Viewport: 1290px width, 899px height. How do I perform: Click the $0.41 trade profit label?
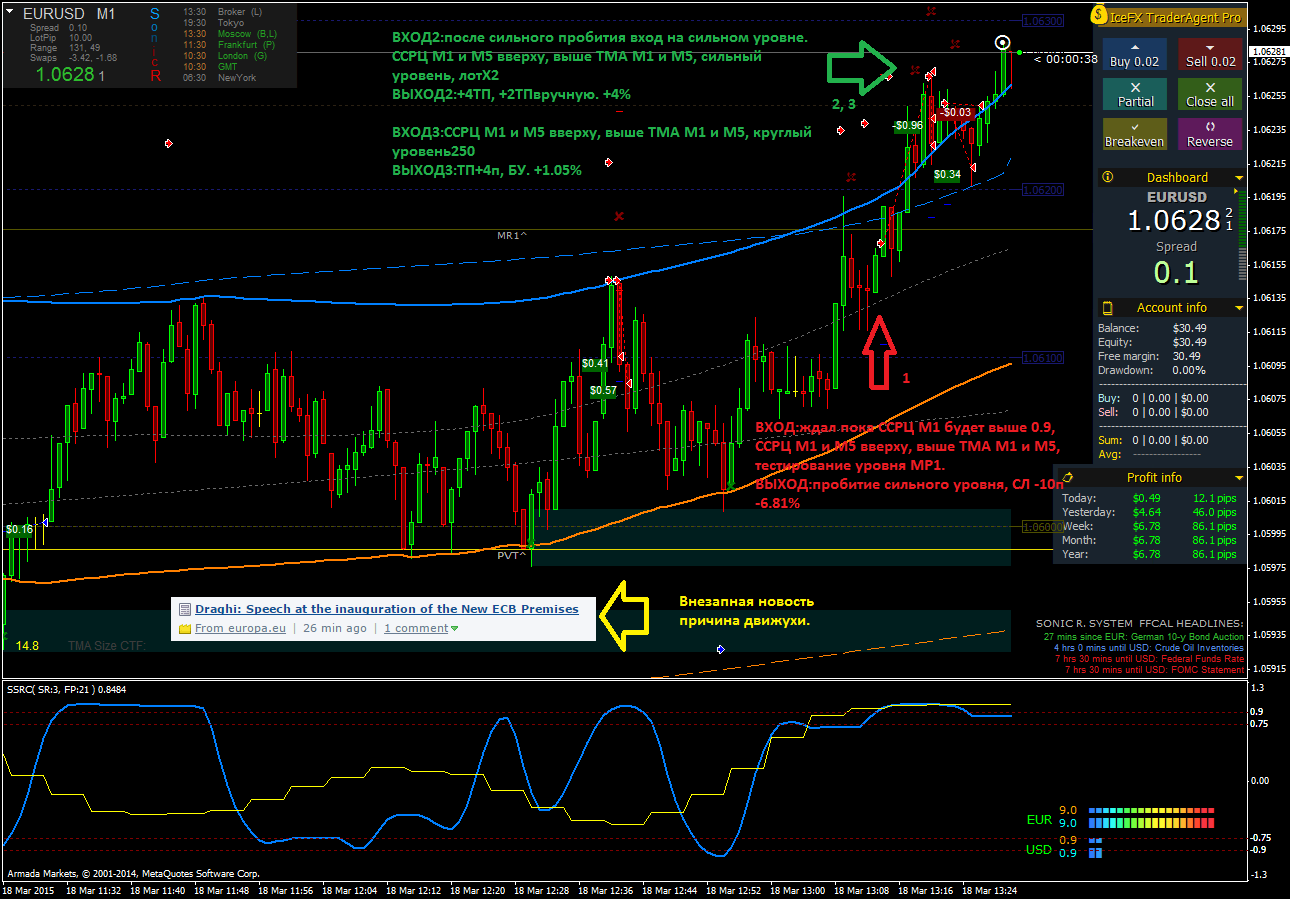(x=595, y=363)
